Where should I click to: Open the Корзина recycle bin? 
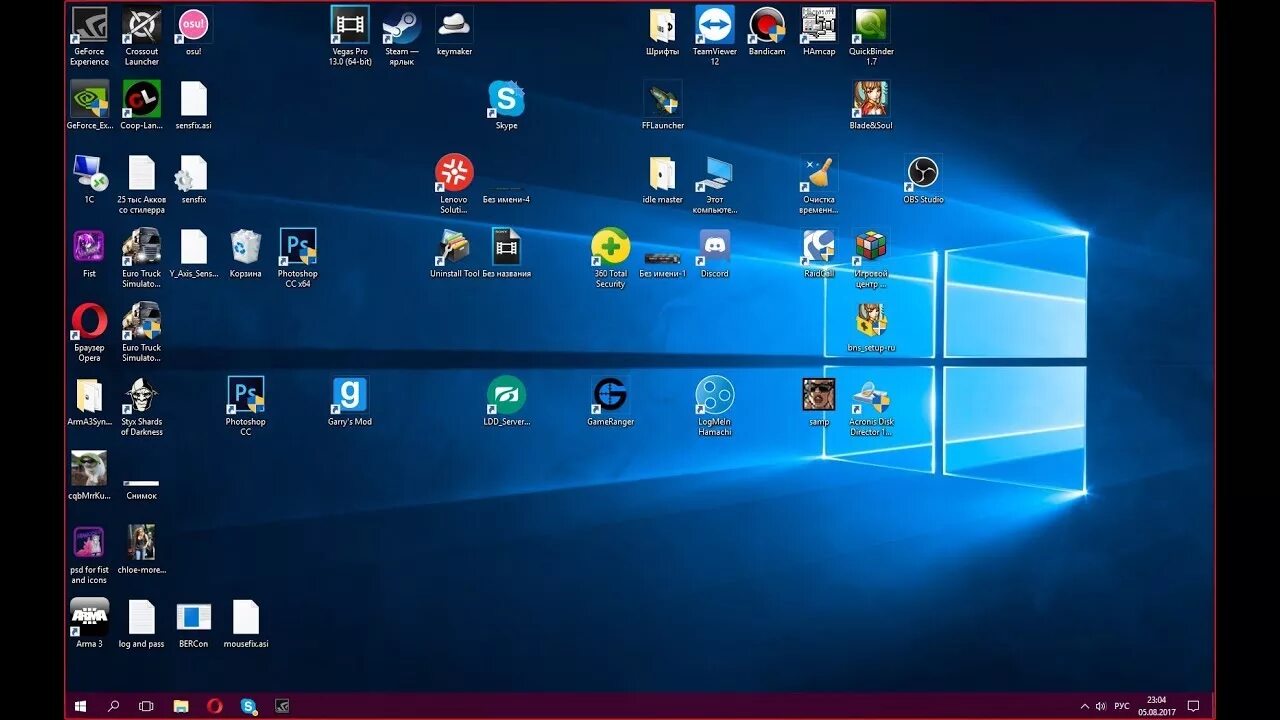[x=245, y=248]
